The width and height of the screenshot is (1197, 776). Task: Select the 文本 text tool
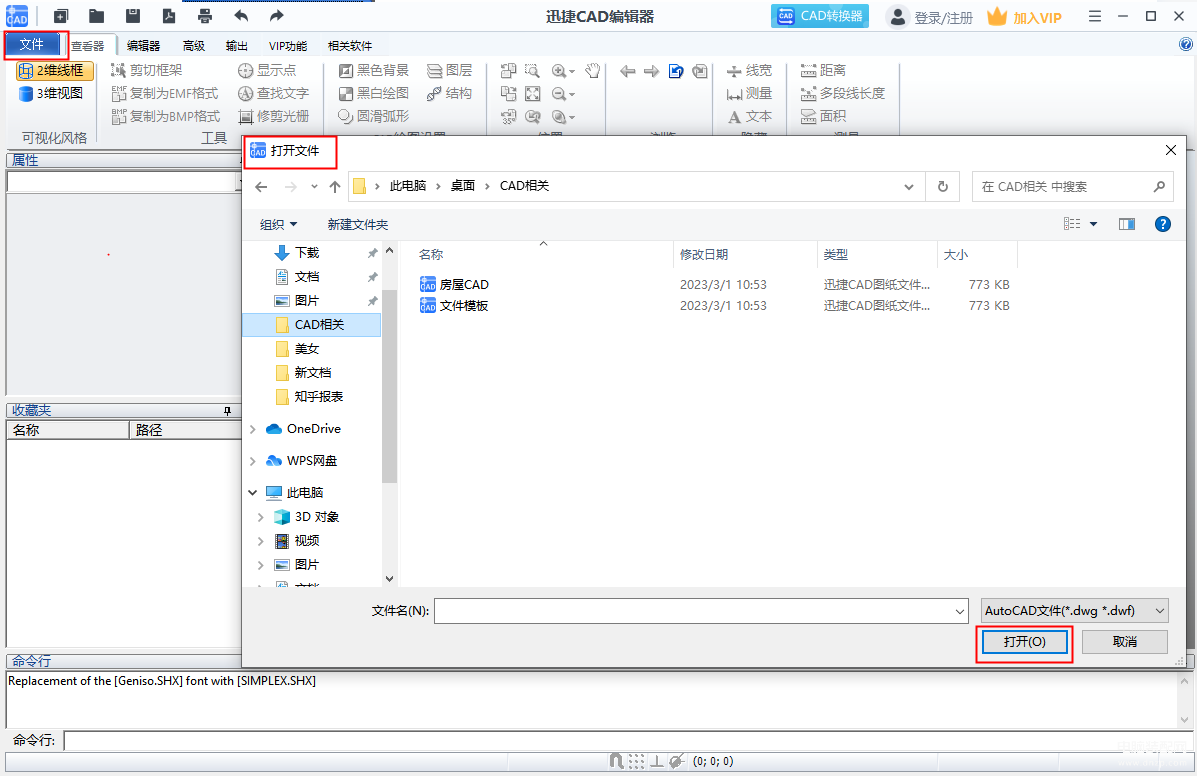(x=750, y=116)
